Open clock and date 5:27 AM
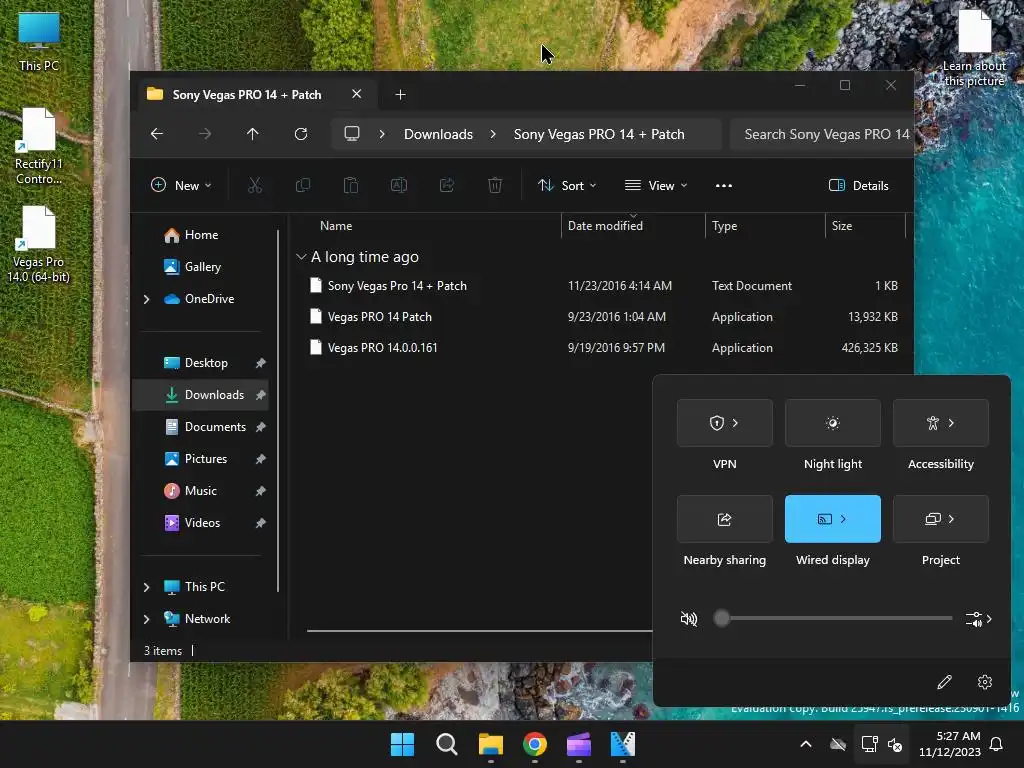The width and height of the screenshot is (1024, 768). (950, 744)
